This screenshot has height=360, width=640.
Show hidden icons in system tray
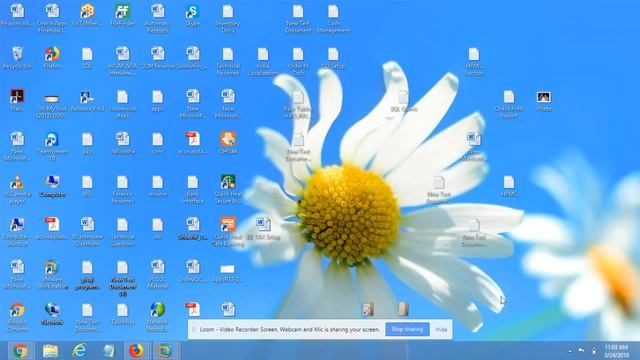(570, 351)
